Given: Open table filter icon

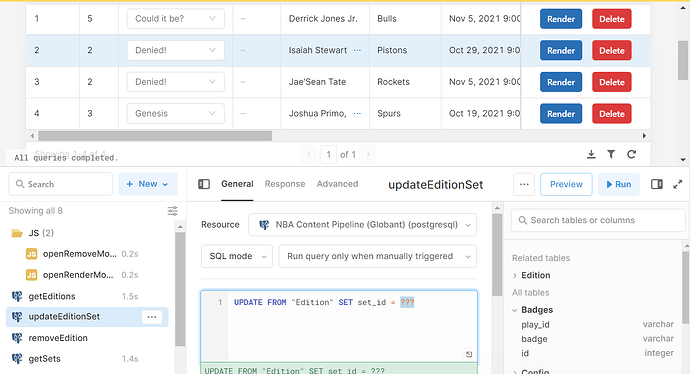Looking at the screenshot, I should click(x=611, y=154).
